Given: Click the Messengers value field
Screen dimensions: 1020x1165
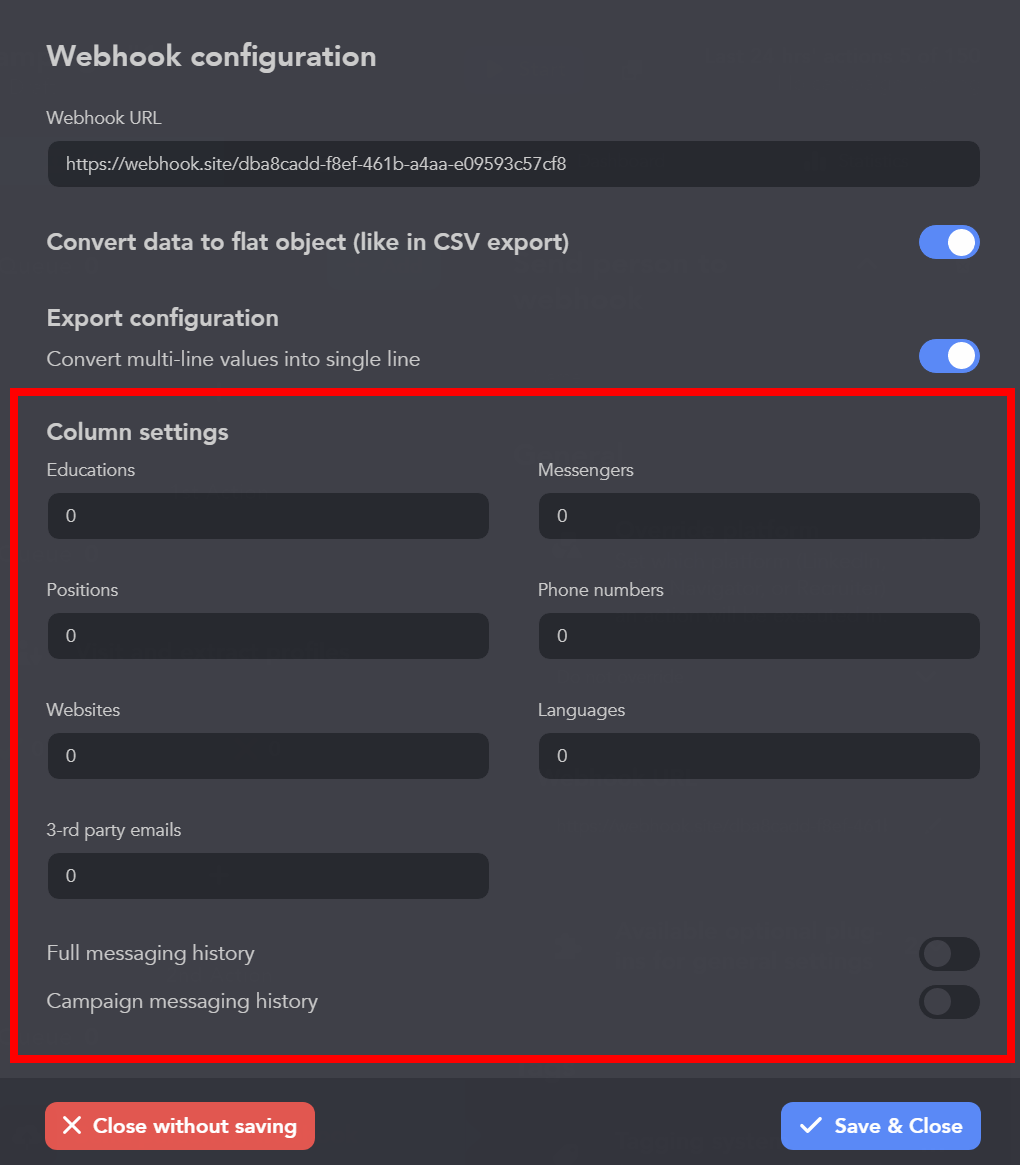Looking at the screenshot, I should tap(759, 516).
